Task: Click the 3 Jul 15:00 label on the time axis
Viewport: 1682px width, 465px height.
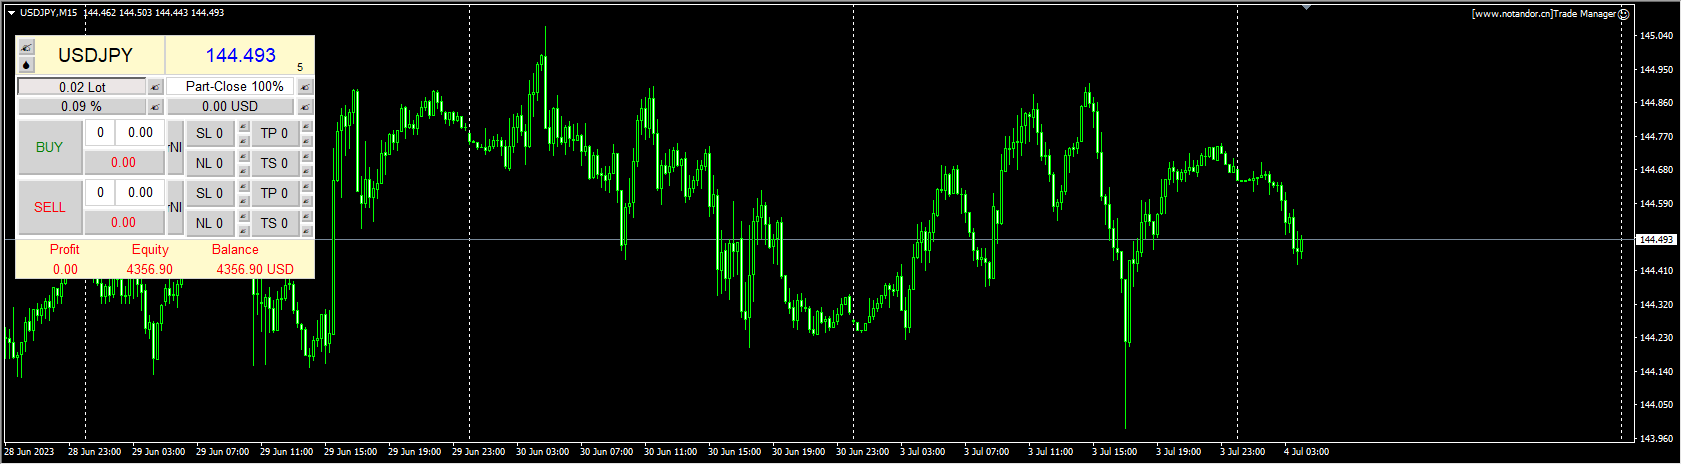Action: point(1114,452)
